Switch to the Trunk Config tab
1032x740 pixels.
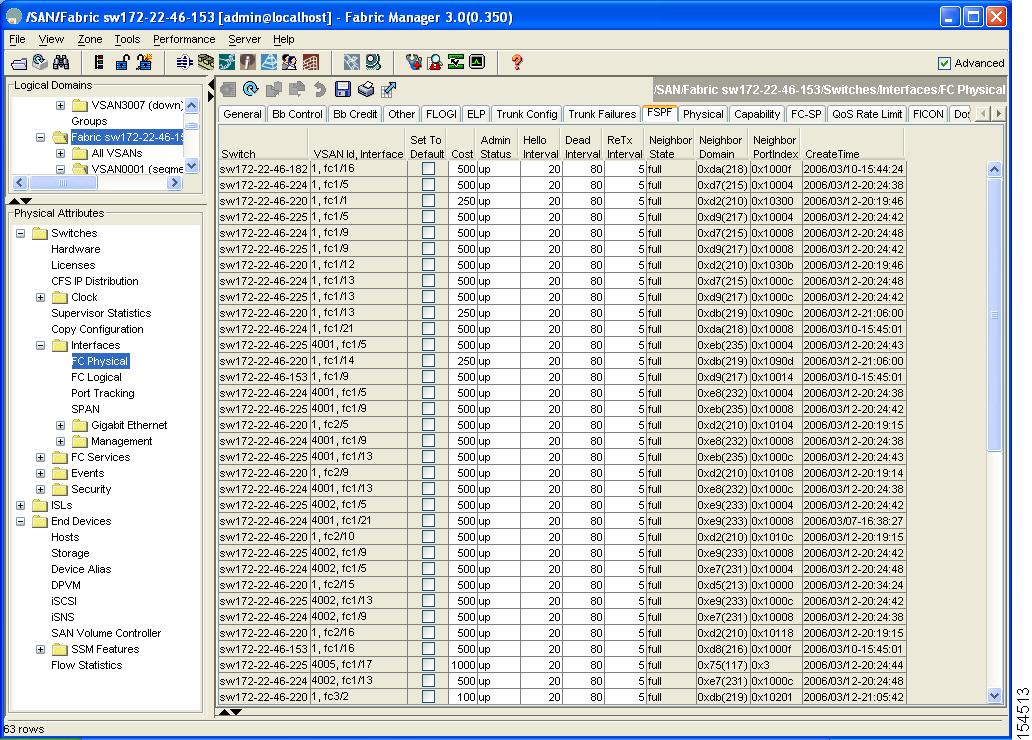(526, 114)
